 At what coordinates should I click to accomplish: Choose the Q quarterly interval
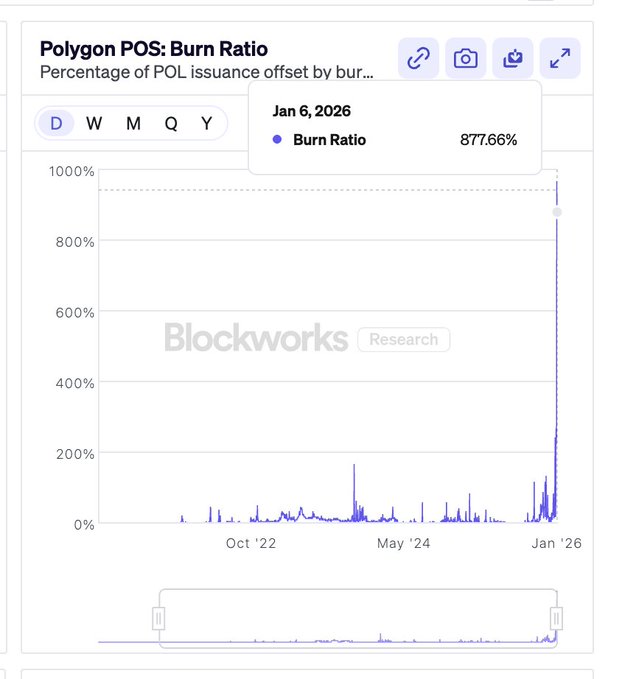pos(171,123)
